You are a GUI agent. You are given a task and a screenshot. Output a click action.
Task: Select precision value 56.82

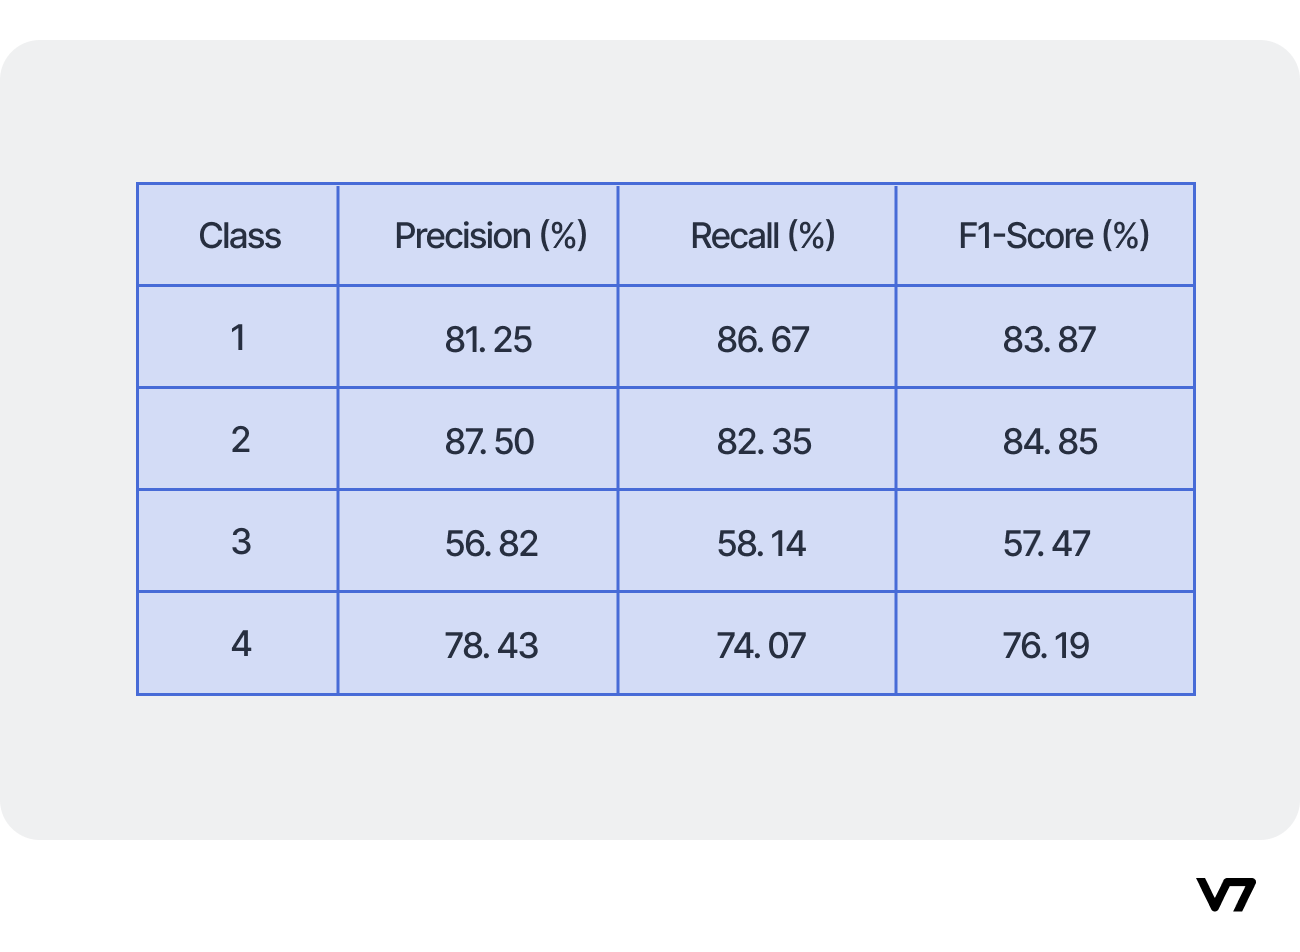492,544
